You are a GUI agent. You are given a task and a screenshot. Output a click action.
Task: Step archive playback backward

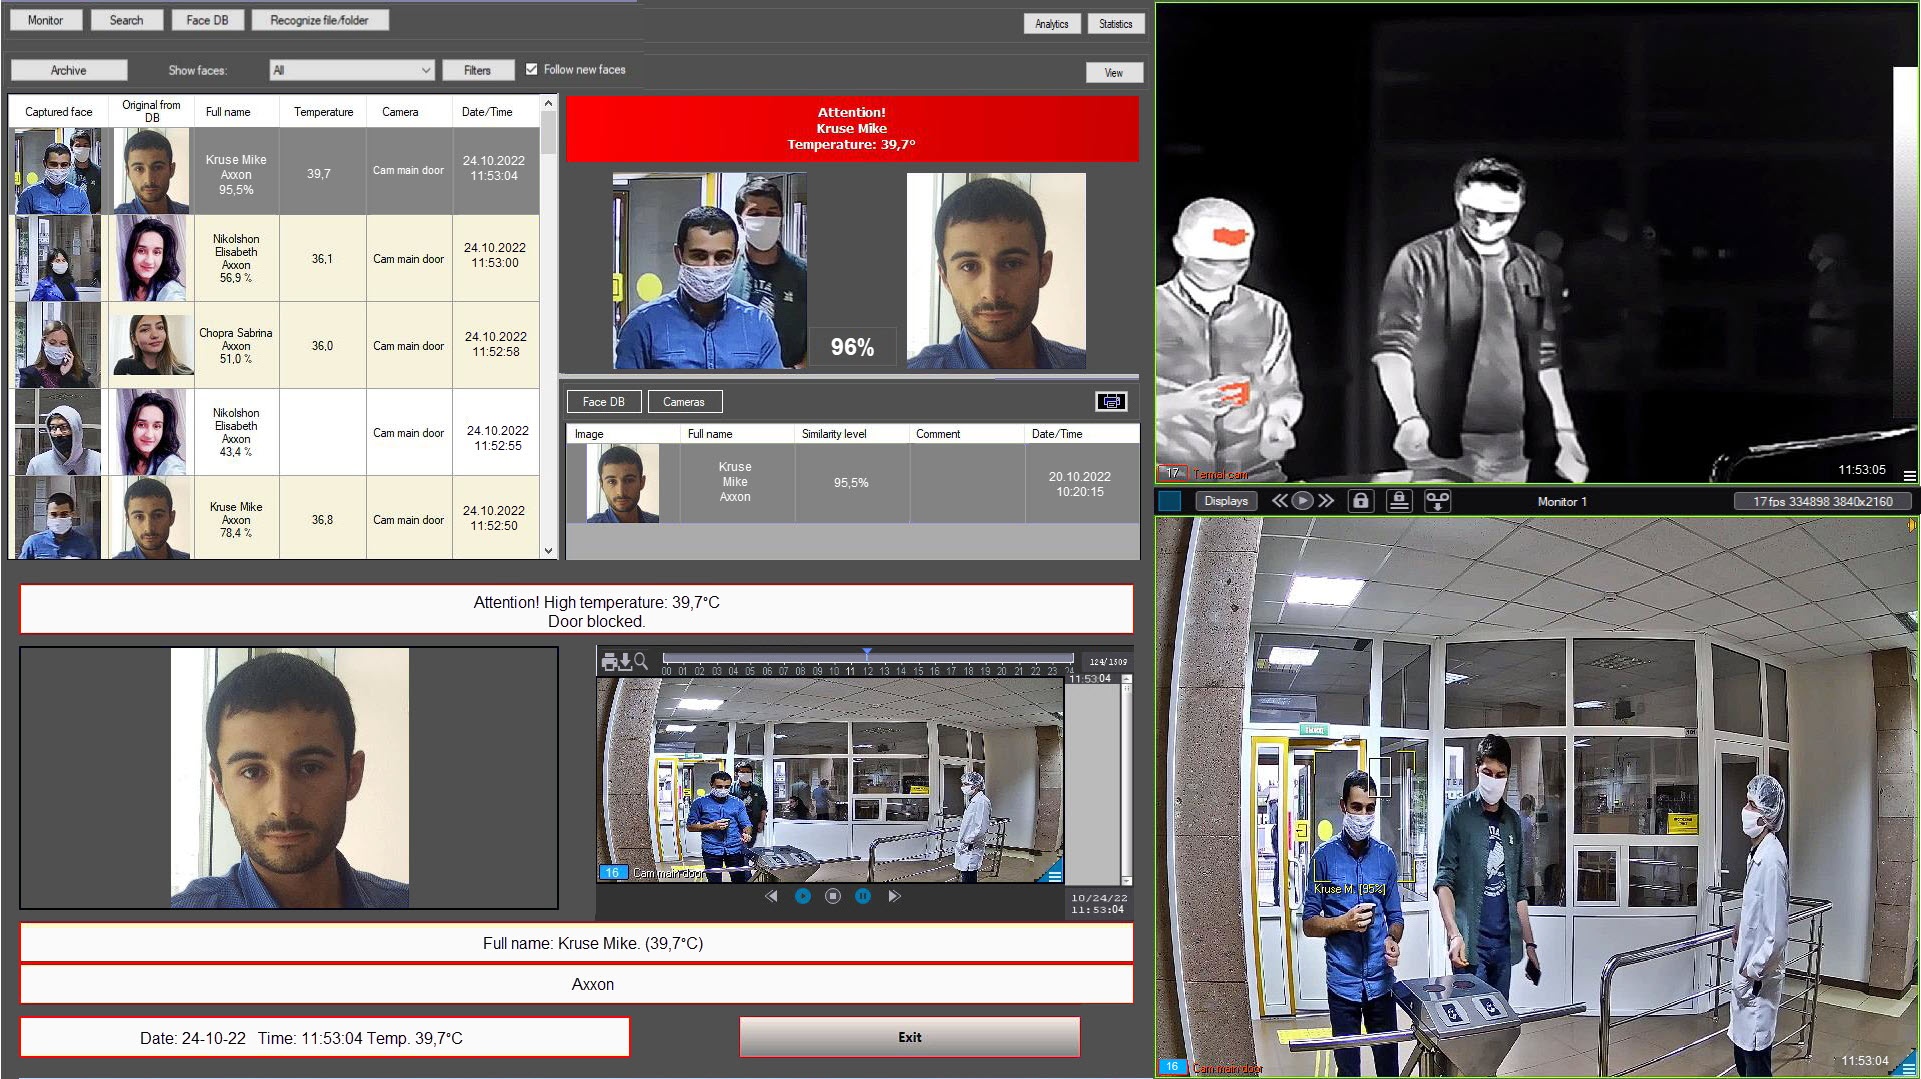click(771, 896)
